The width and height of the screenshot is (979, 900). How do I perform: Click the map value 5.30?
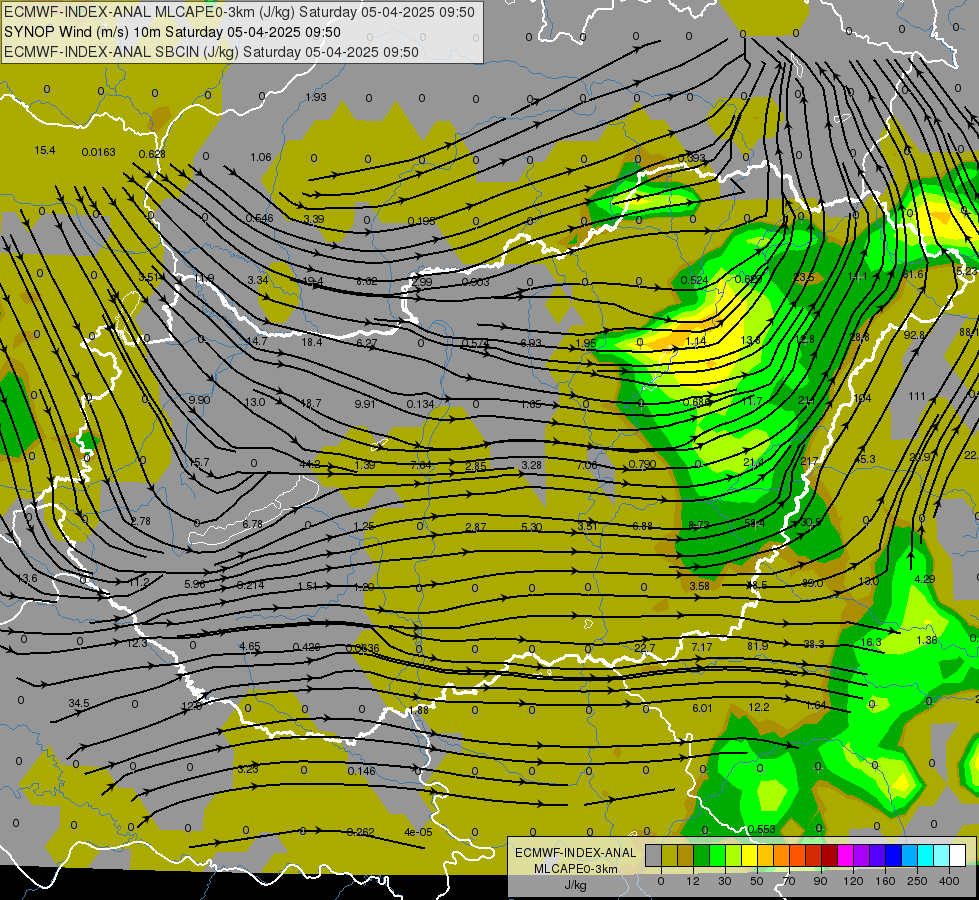click(531, 527)
